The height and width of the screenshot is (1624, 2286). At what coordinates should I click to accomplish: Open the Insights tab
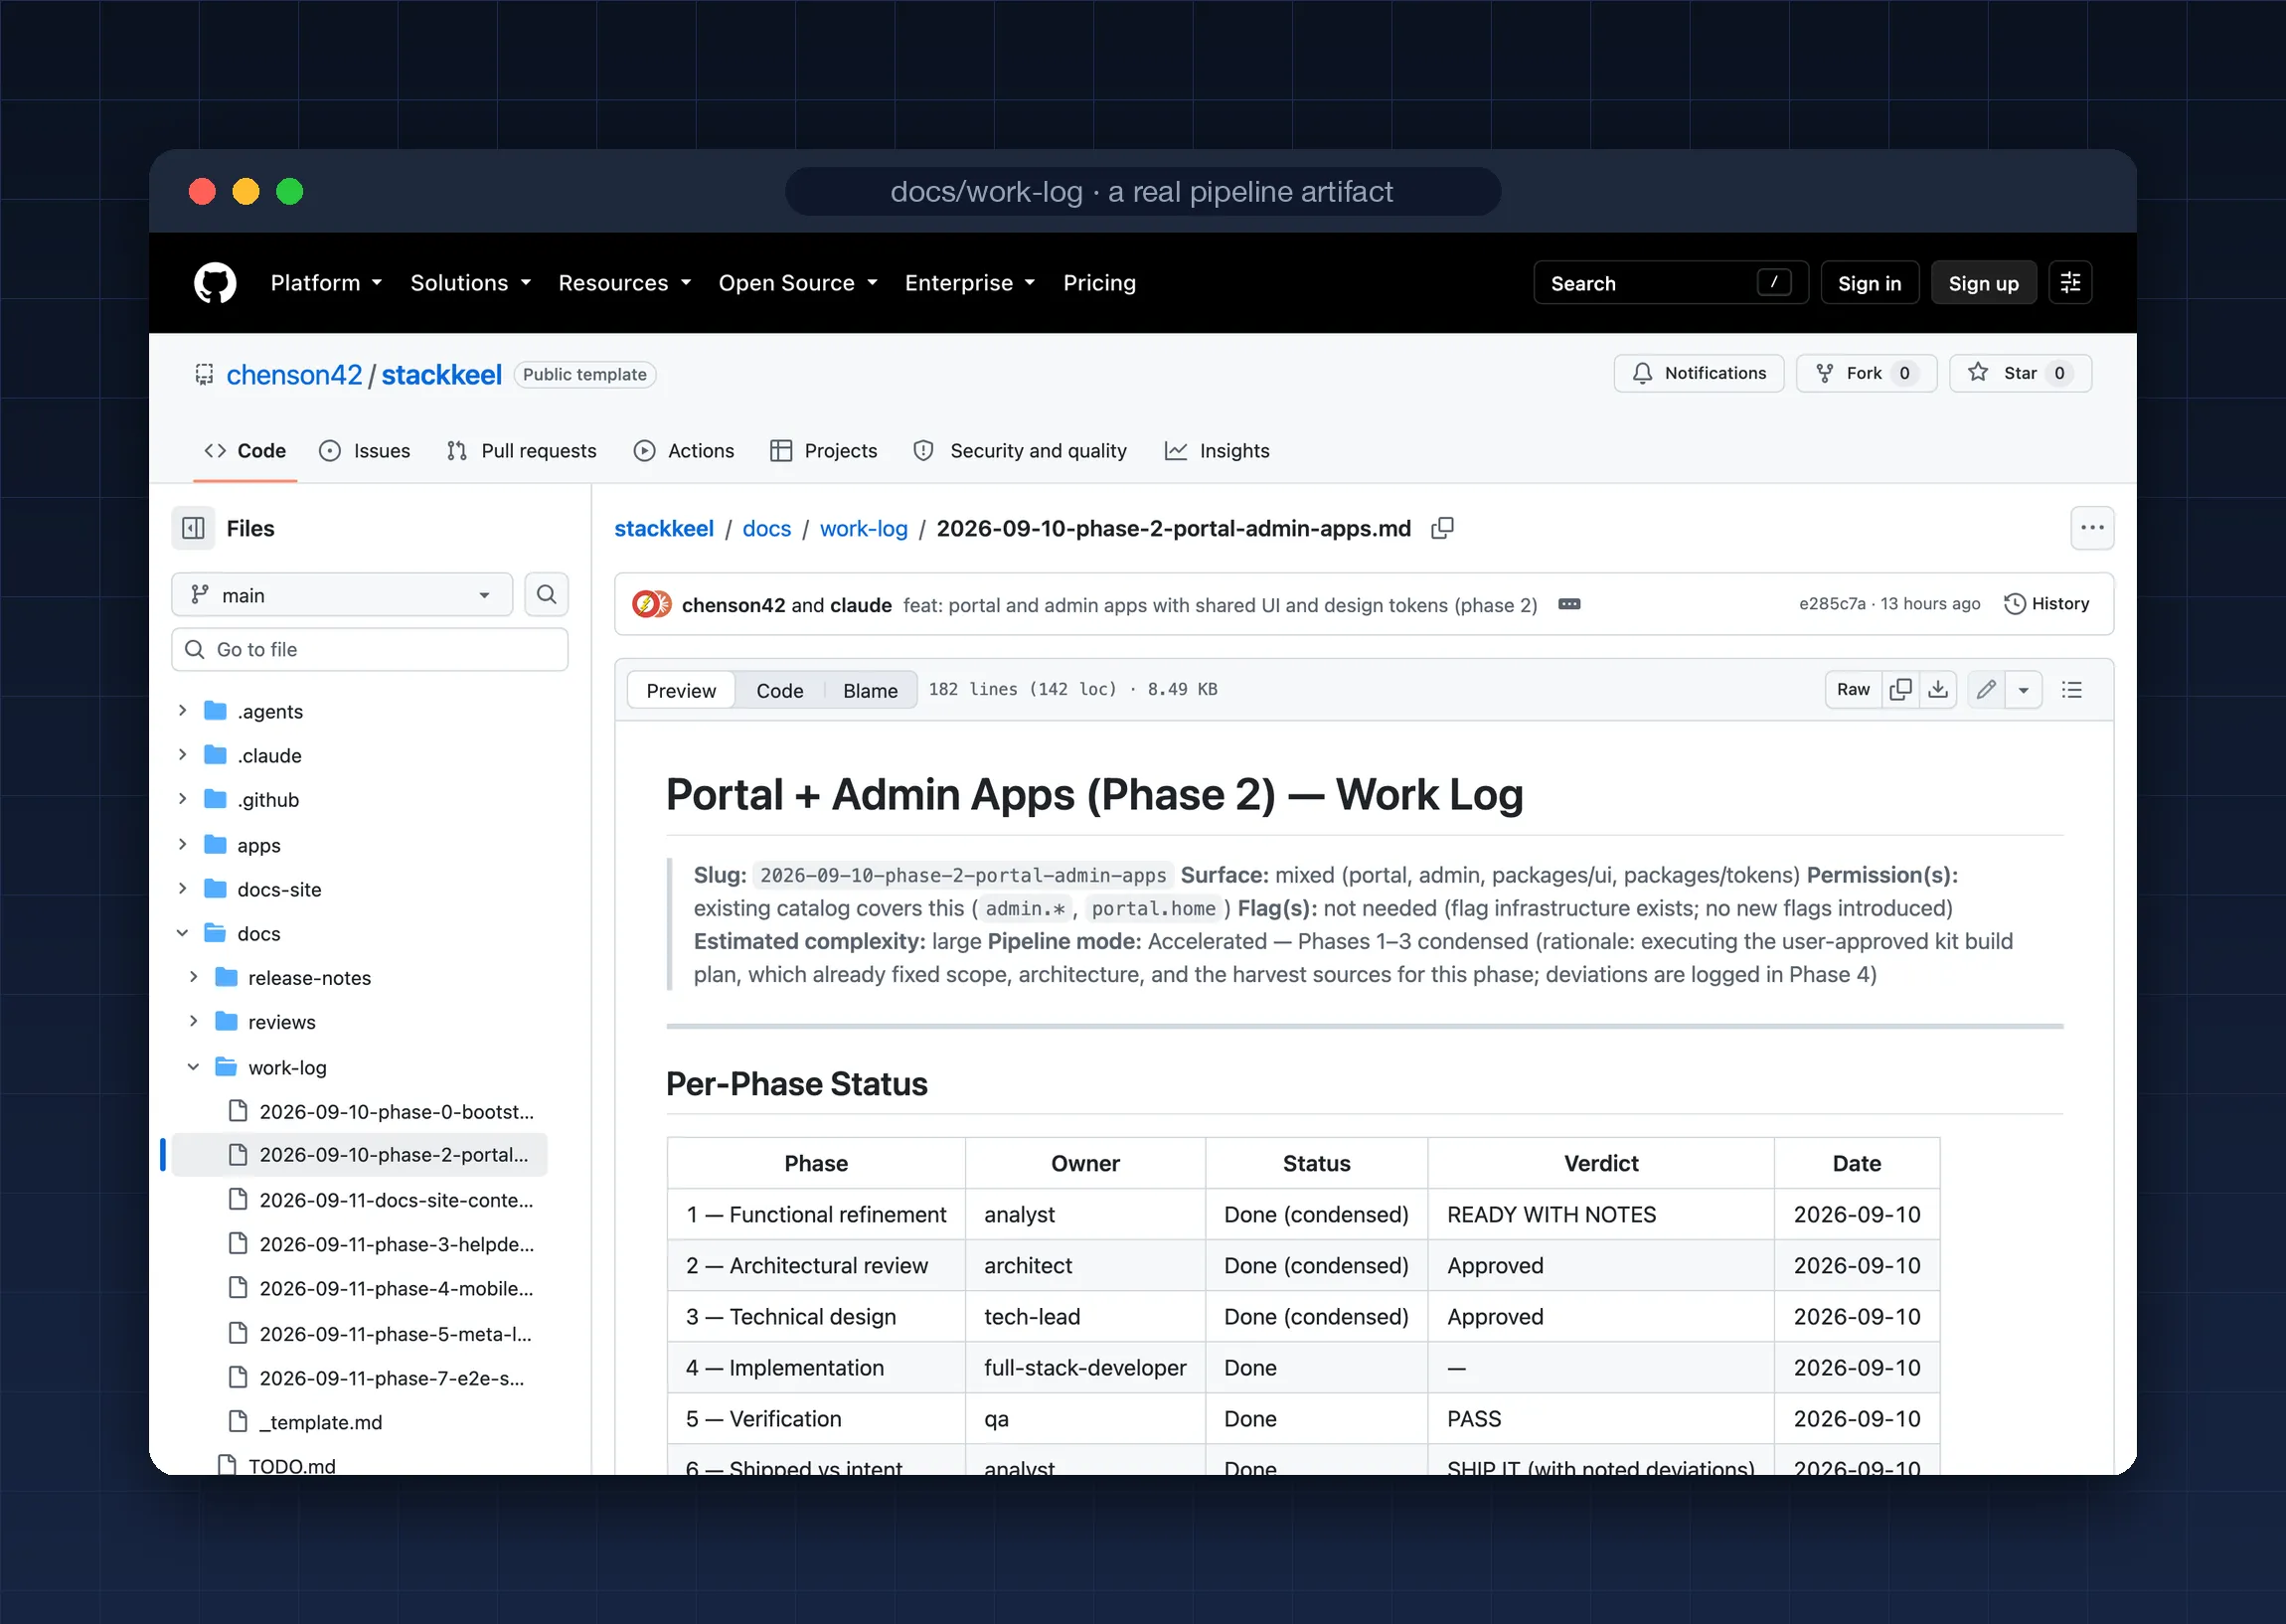pos(1217,451)
